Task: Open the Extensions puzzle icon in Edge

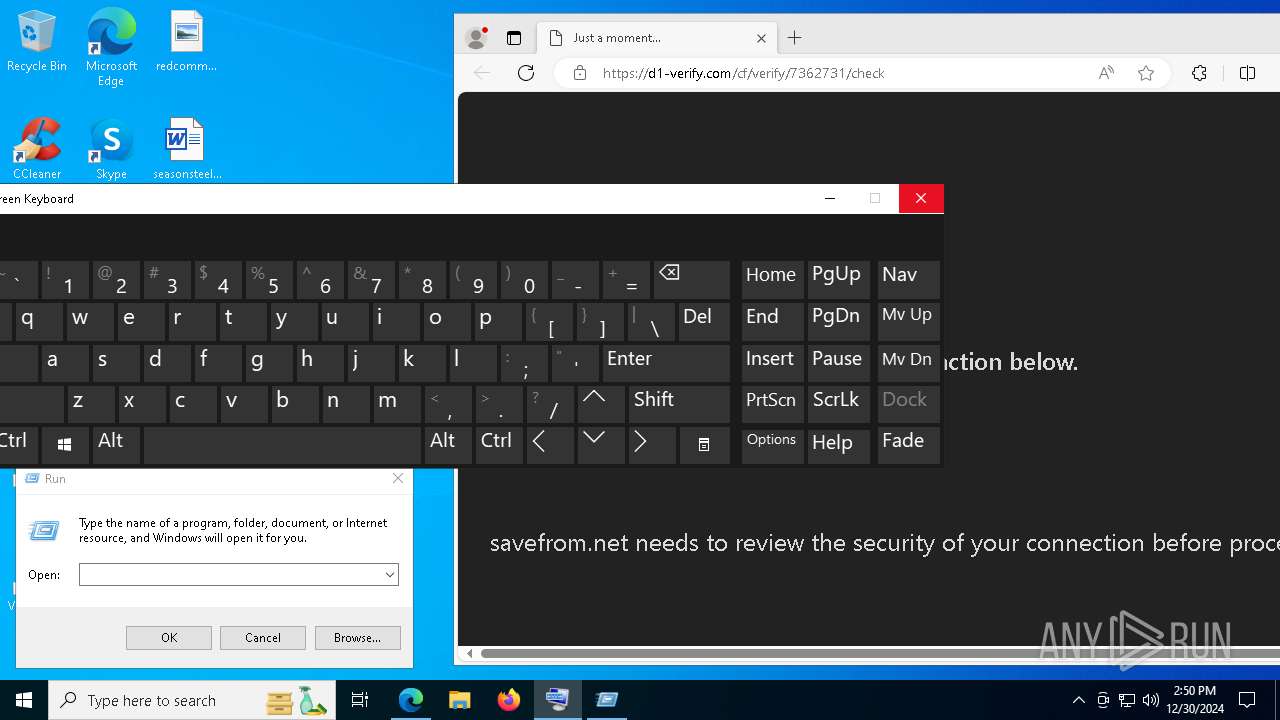Action: click(1200, 73)
